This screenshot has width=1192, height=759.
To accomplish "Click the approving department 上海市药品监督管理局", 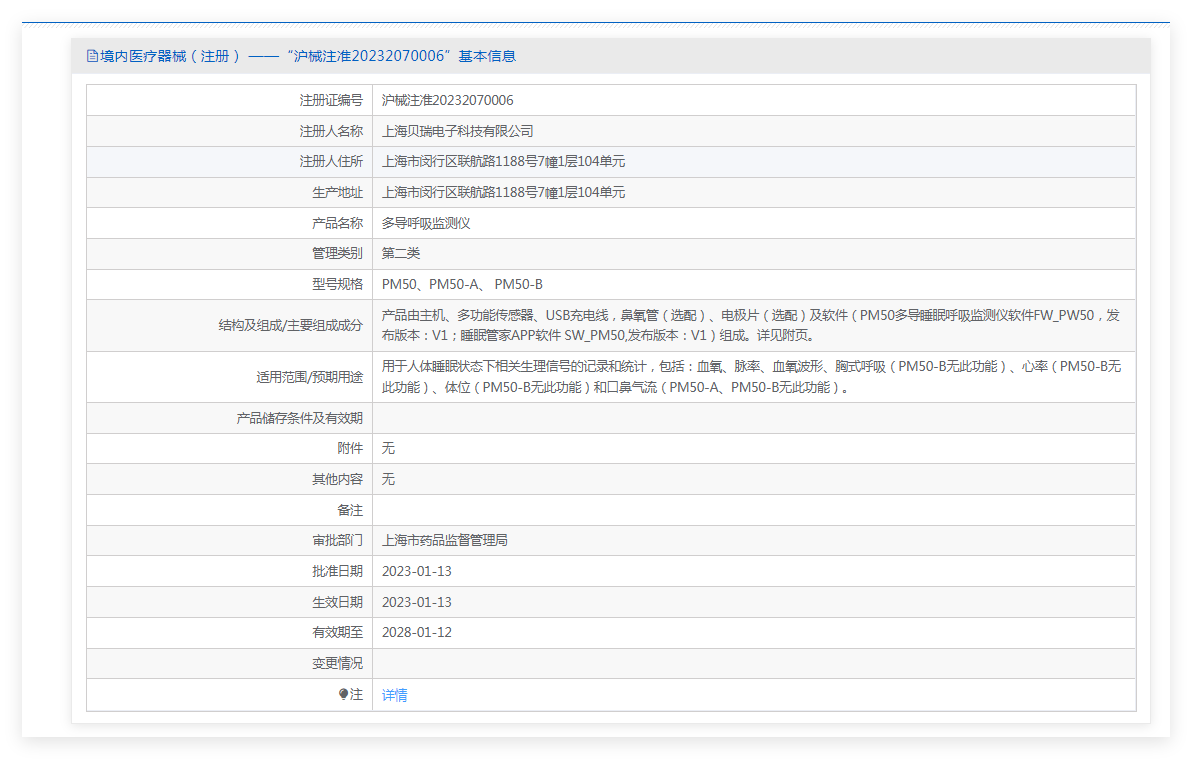I will pos(444,540).
